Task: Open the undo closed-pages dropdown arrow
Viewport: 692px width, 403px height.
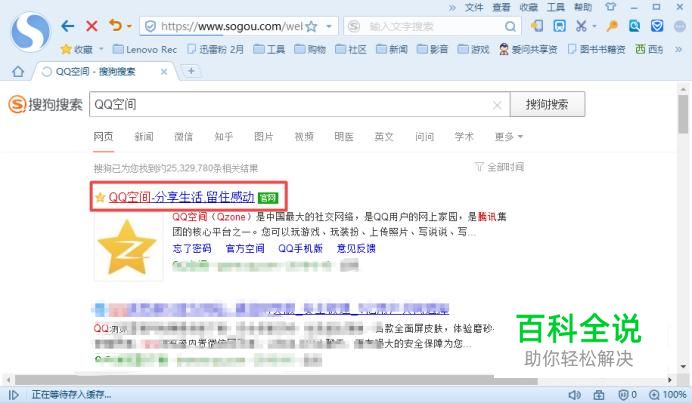Action: [x=129, y=26]
